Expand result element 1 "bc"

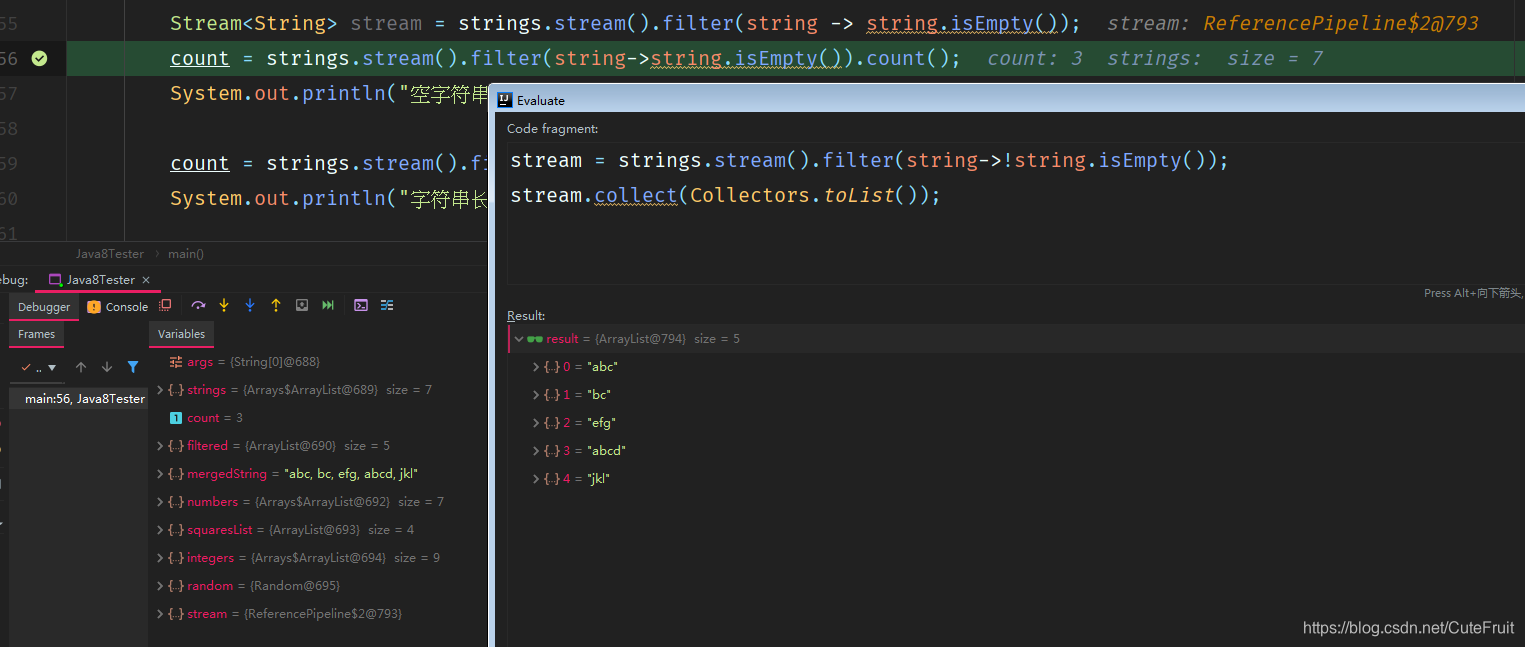coord(536,395)
